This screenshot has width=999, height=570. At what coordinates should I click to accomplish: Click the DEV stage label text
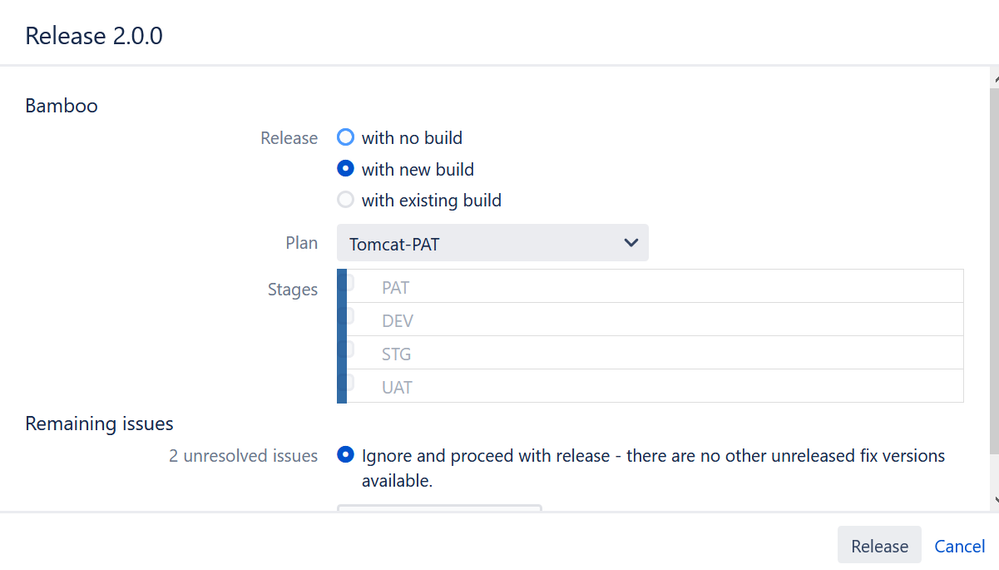(x=398, y=321)
